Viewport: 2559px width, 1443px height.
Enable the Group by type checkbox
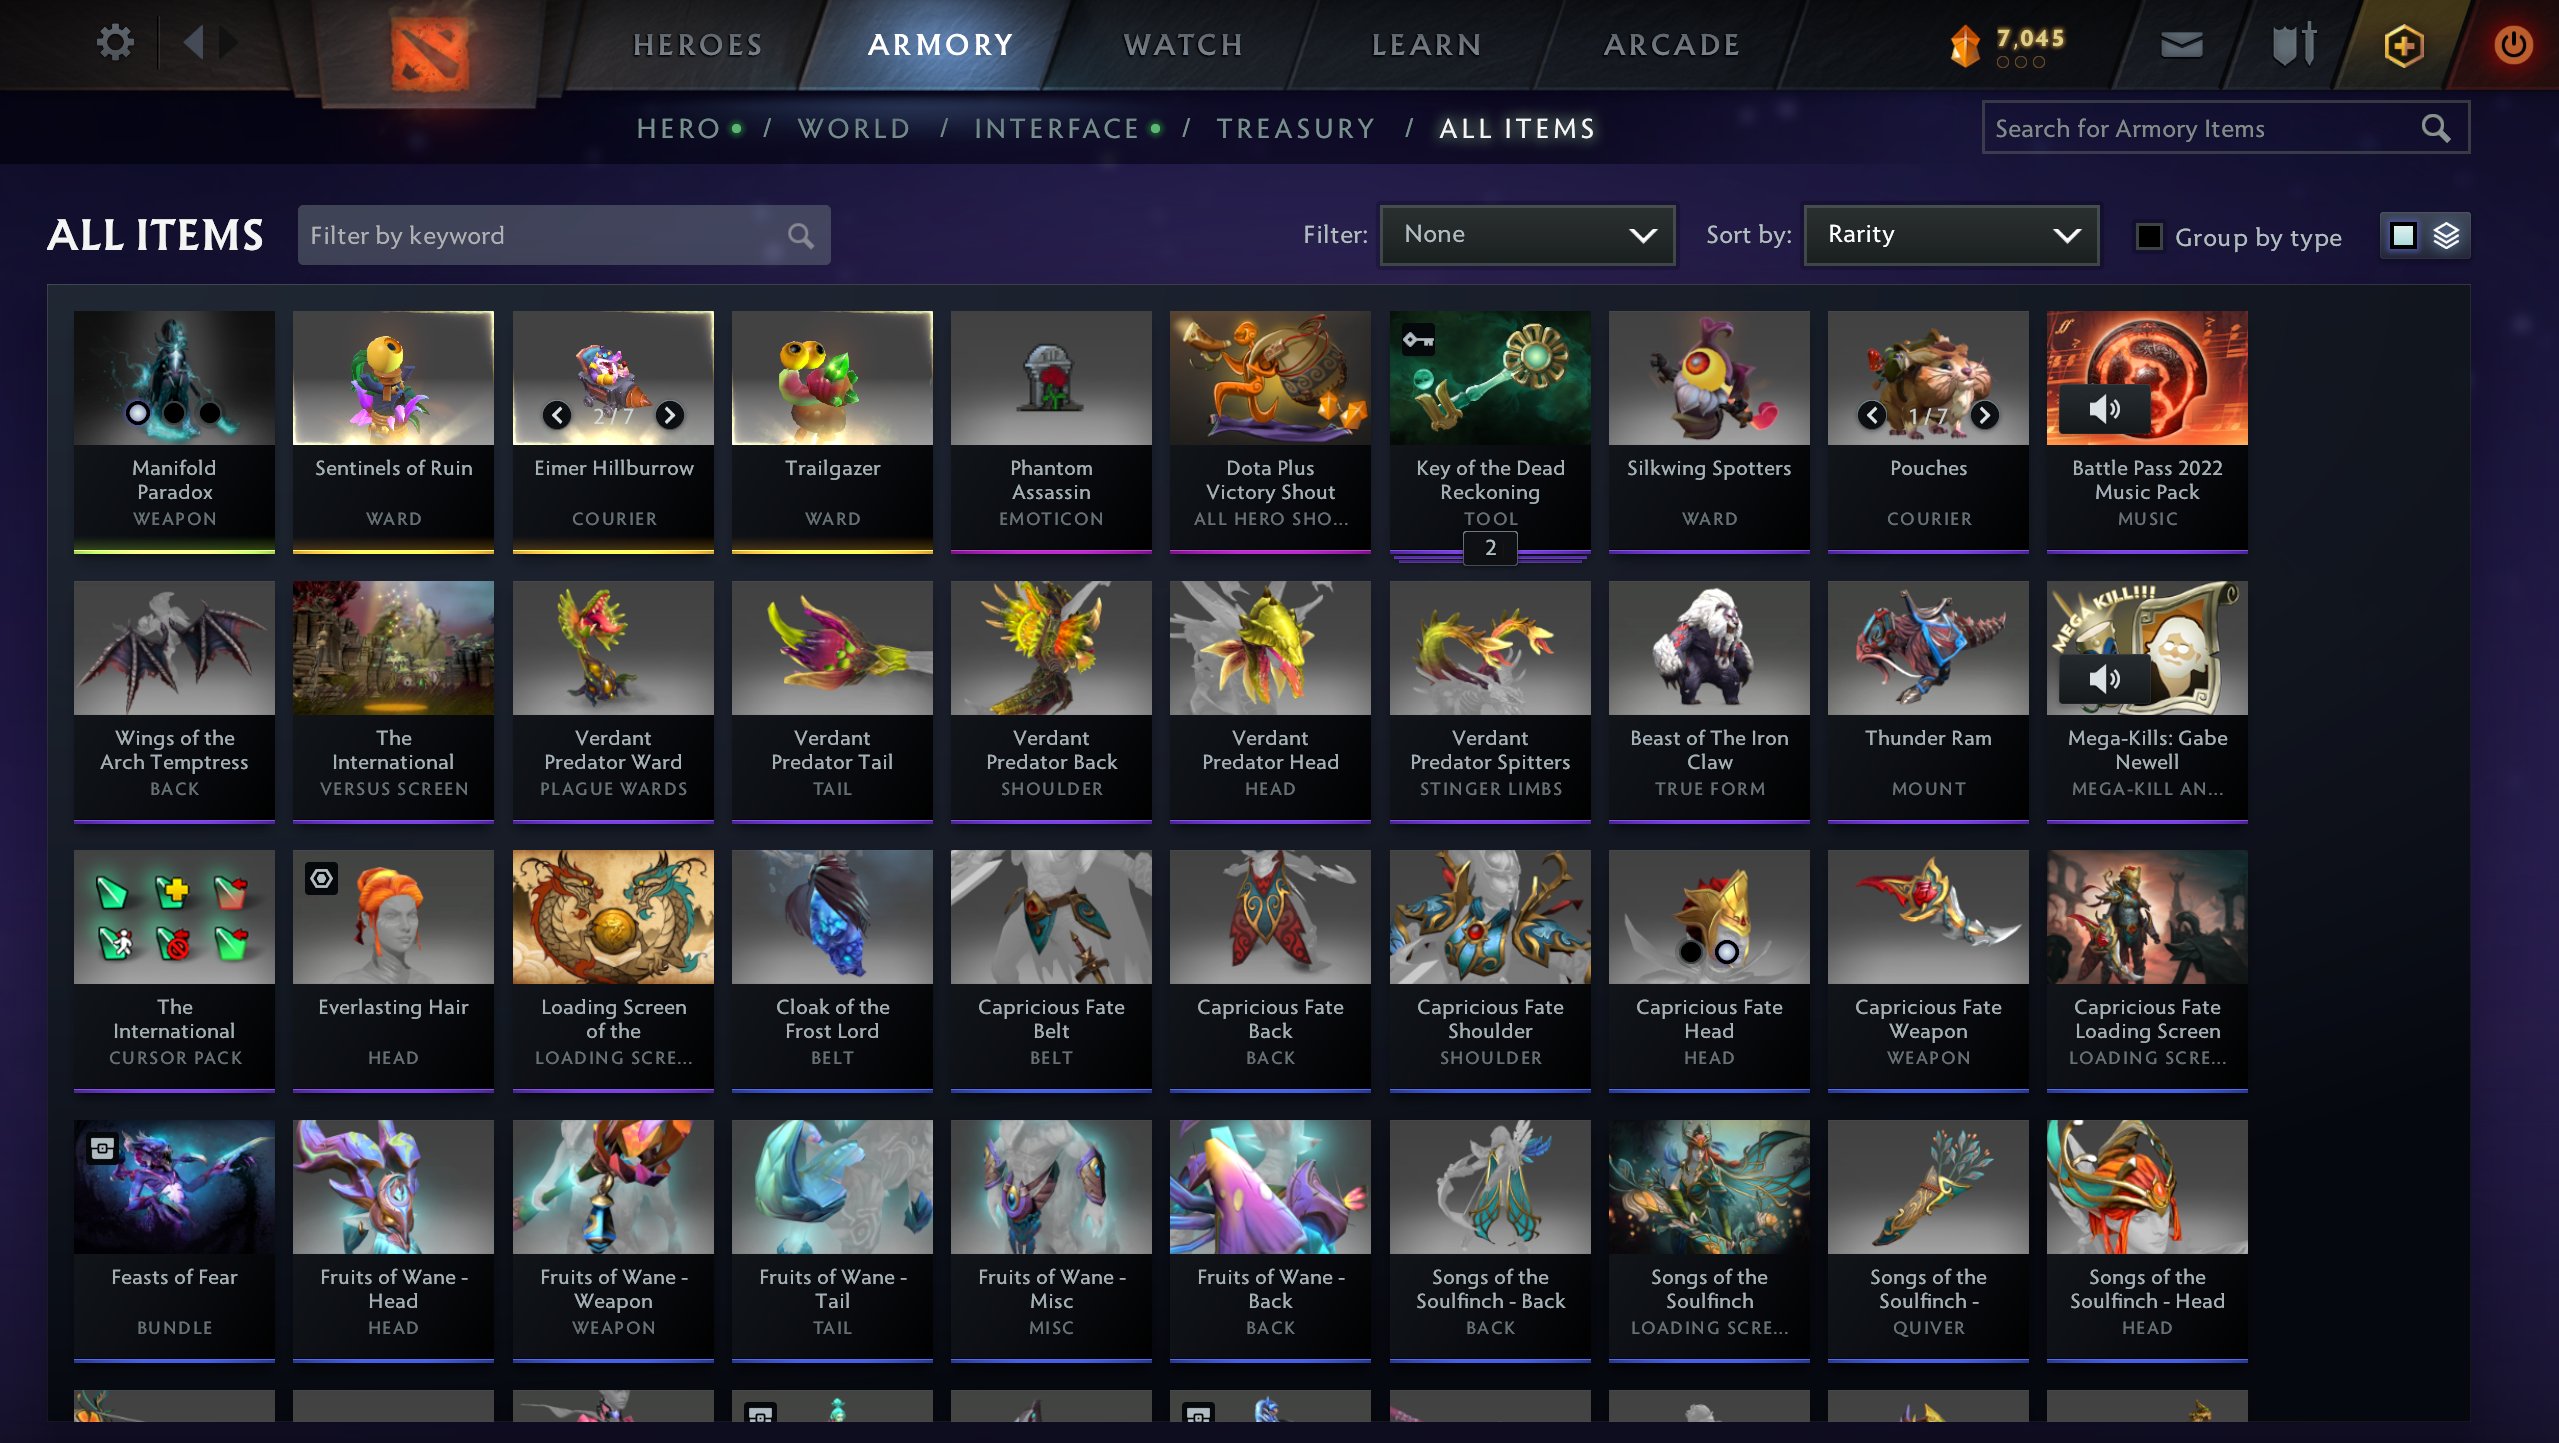point(2149,237)
